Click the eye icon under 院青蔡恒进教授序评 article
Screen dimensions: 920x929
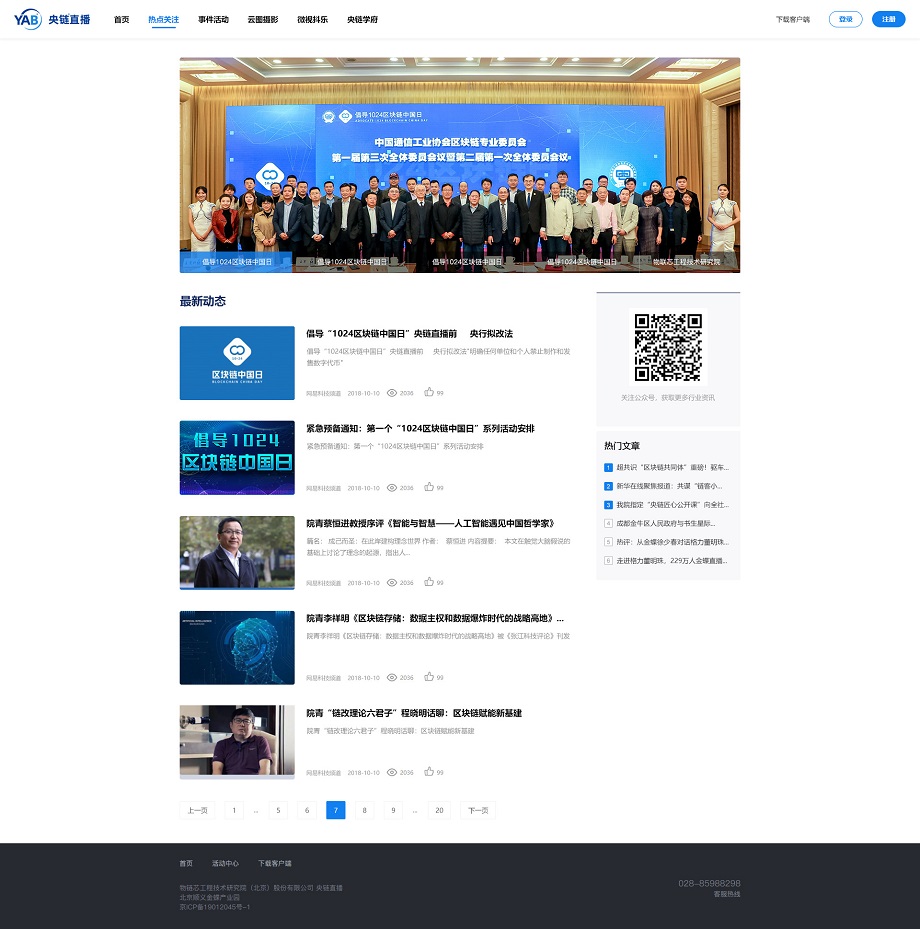[x=392, y=582]
